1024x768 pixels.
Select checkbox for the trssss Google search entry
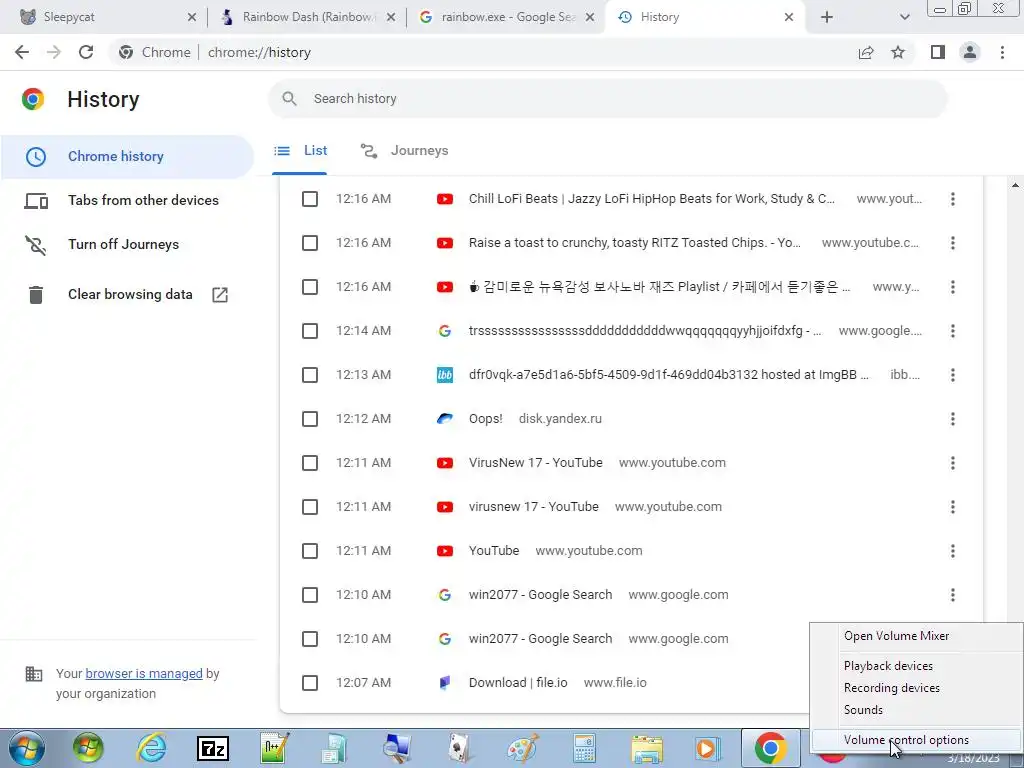[310, 331]
